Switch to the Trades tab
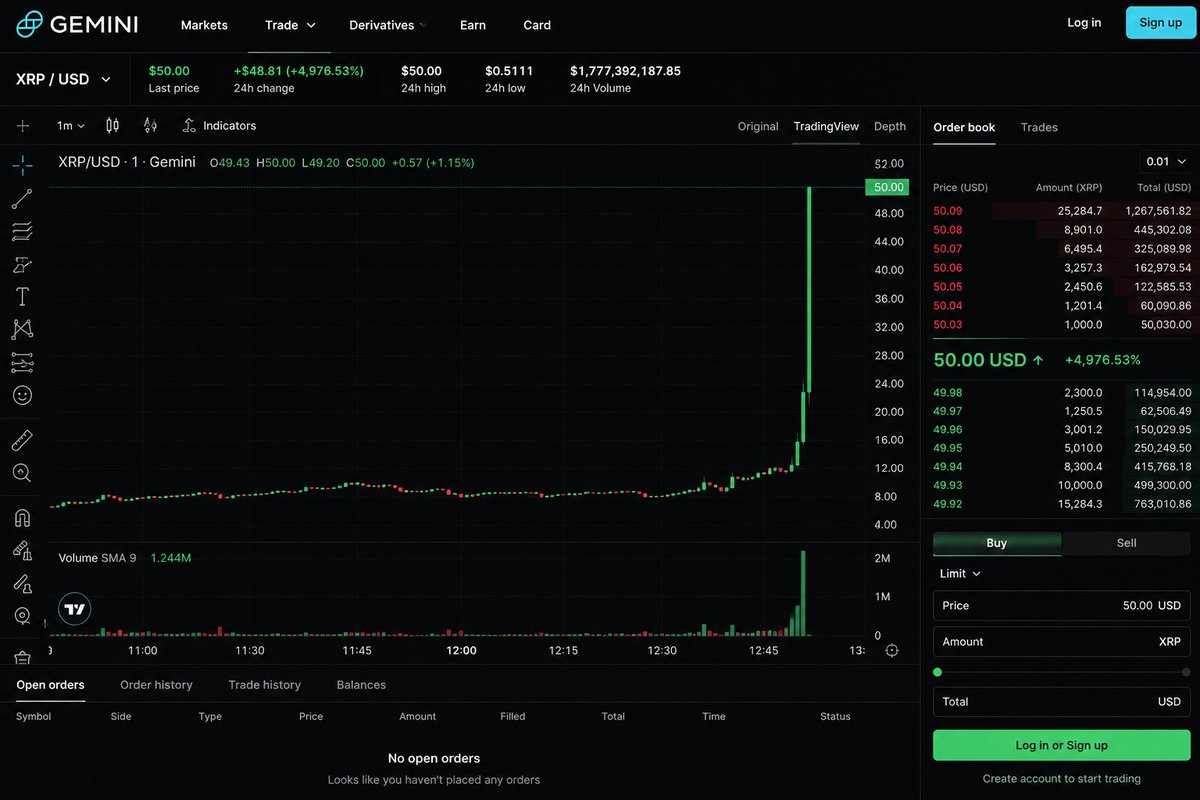The image size is (1200, 800). click(x=1039, y=127)
